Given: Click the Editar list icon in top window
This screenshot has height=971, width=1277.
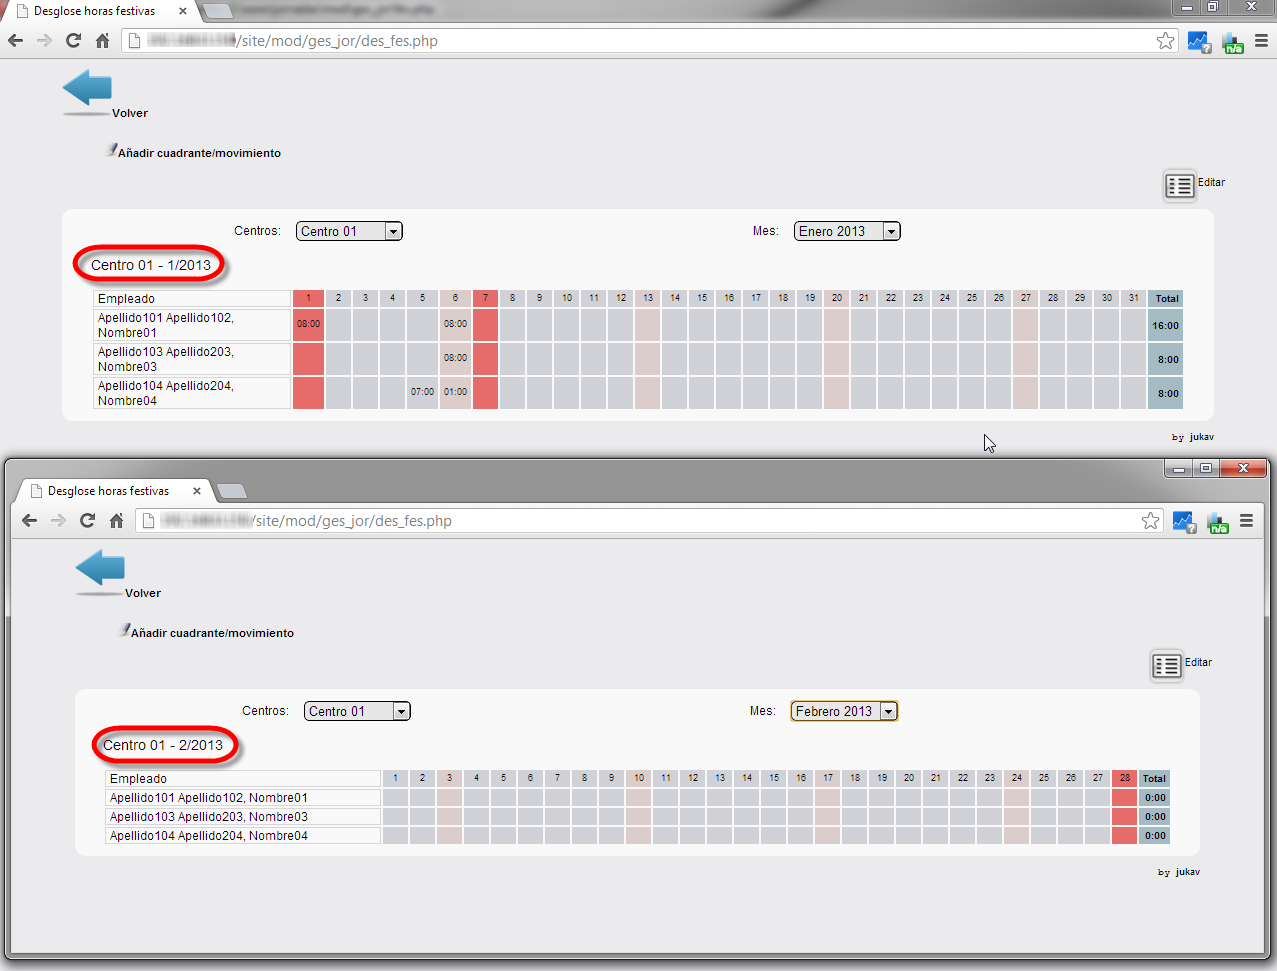Looking at the screenshot, I should 1179,185.
